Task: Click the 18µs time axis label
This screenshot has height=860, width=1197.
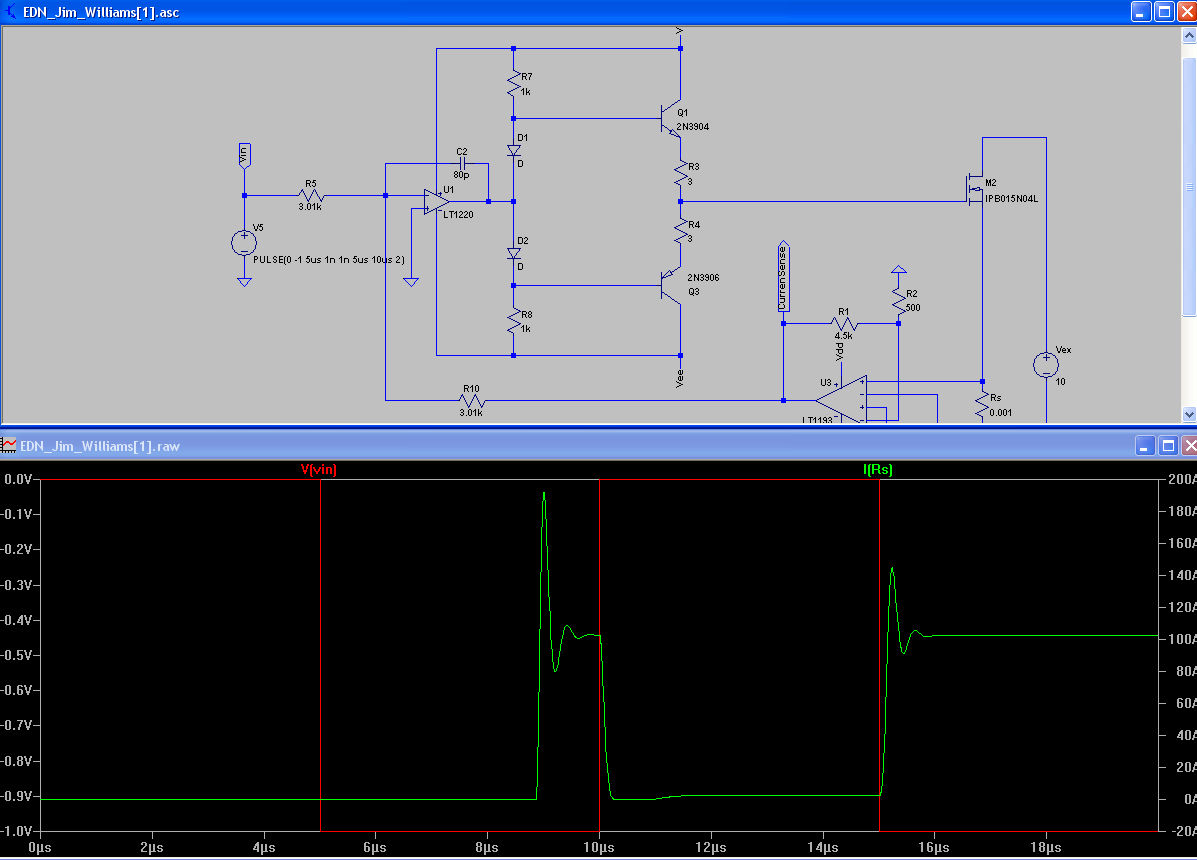Action: pos(1045,847)
